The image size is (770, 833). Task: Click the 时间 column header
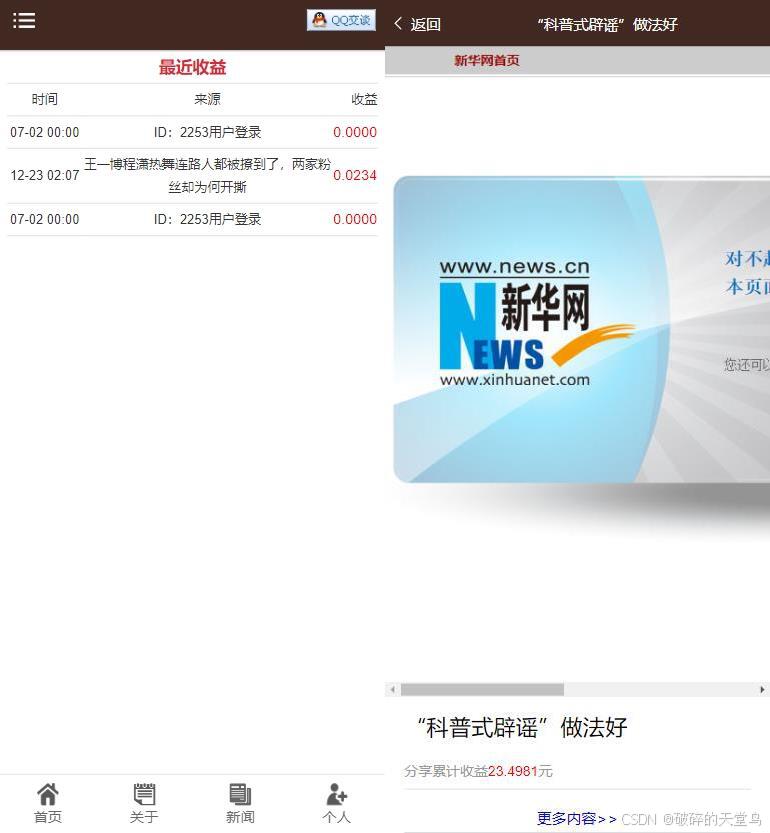[45, 99]
